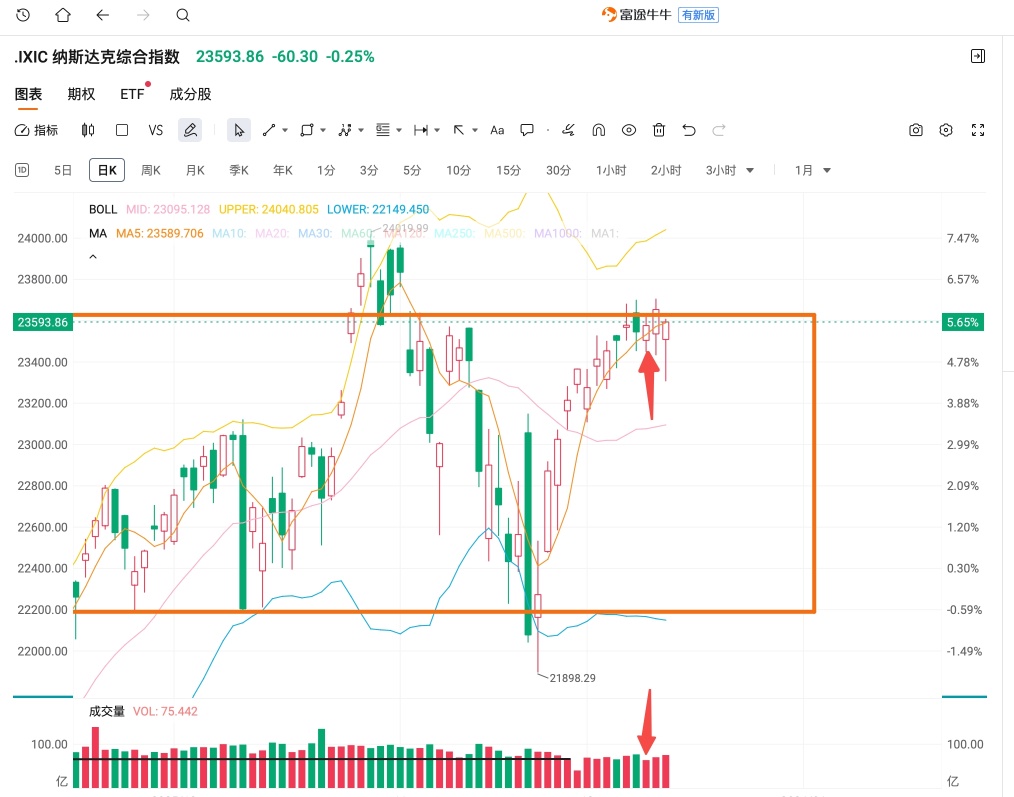Toggle the magnet snap mode
The height and width of the screenshot is (797, 1014).
(x=599, y=130)
